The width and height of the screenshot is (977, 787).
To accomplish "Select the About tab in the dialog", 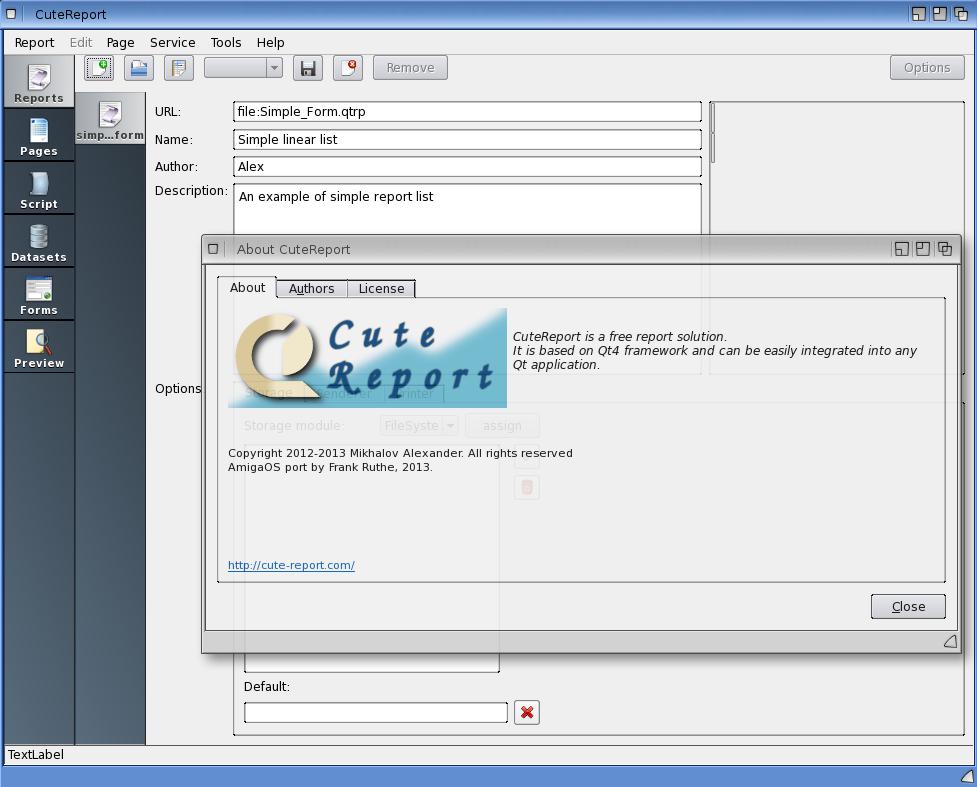I will pyautogui.click(x=247, y=288).
